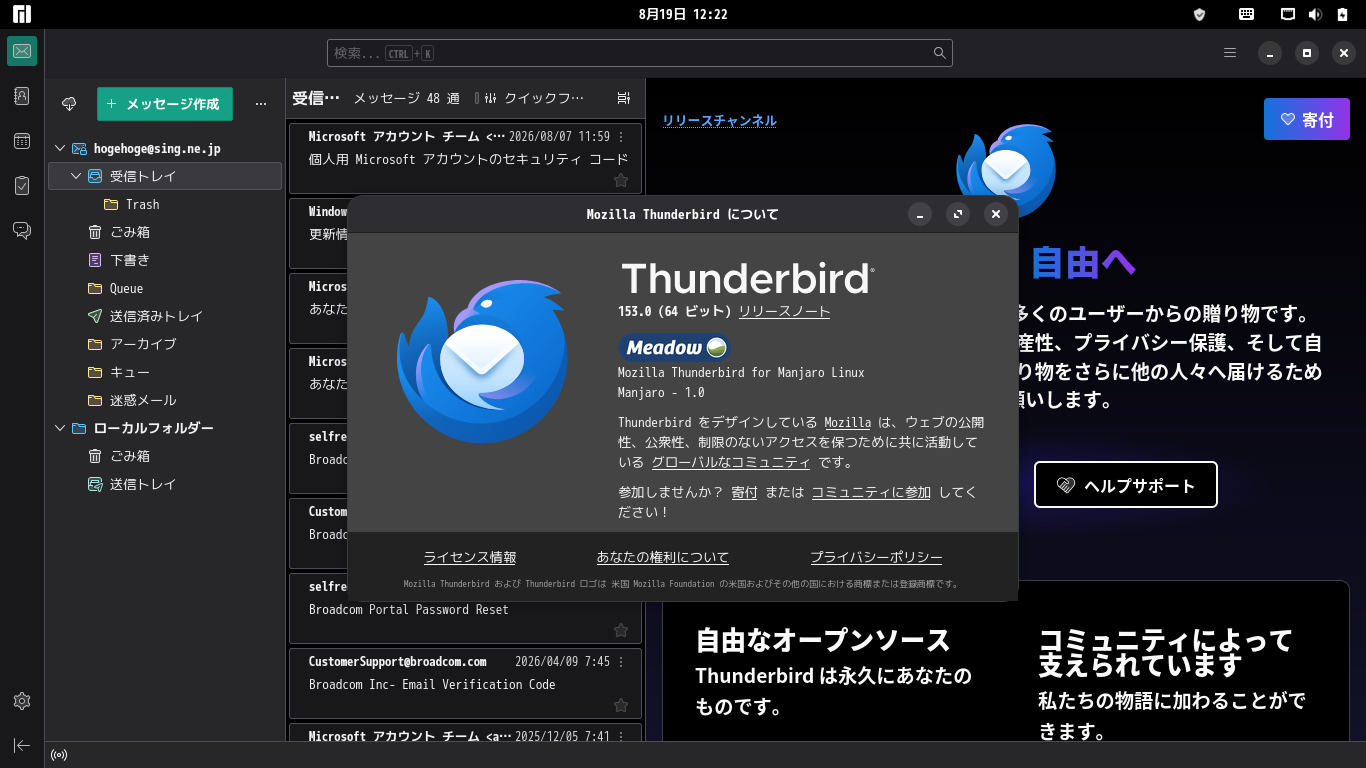Minimize the About Thunderbird dialog
This screenshot has height=768, width=1366.
click(920, 214)
